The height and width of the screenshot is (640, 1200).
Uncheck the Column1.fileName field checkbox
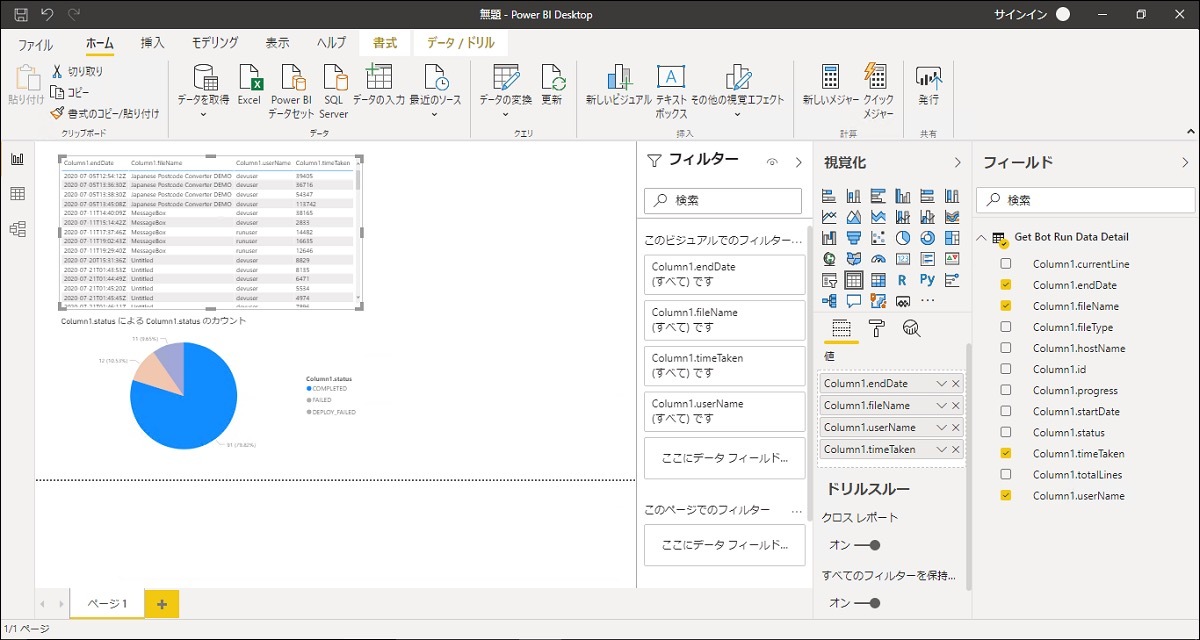tap(1006, 306)
